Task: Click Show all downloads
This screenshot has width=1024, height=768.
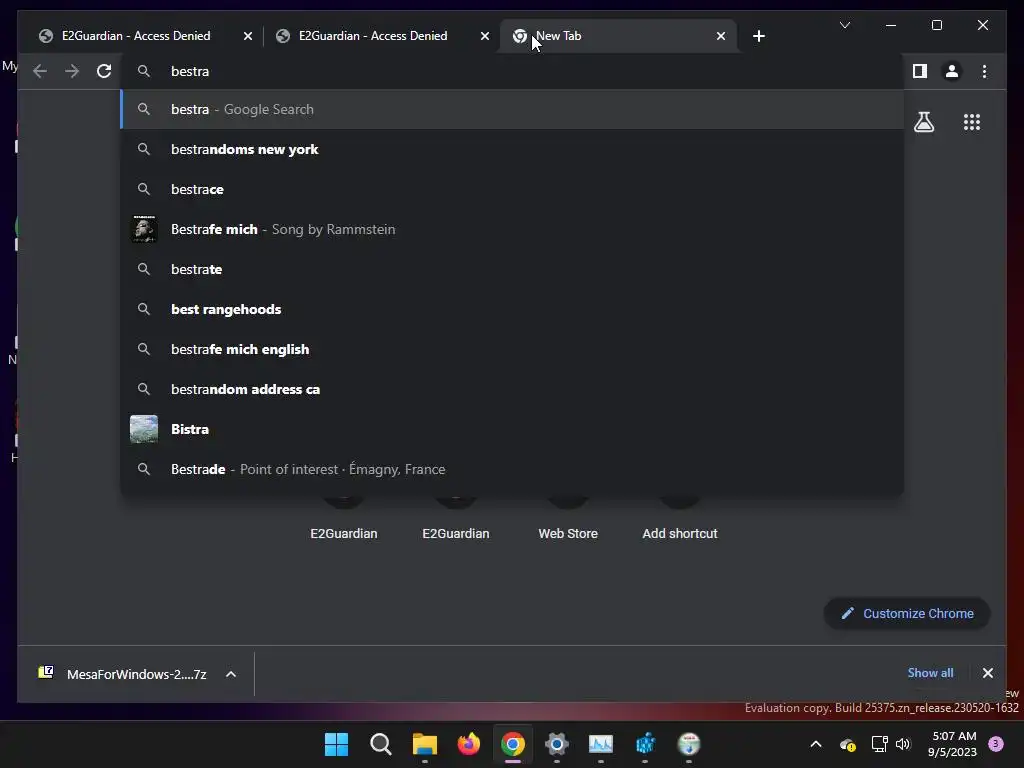Action: (x=930, y=673)
